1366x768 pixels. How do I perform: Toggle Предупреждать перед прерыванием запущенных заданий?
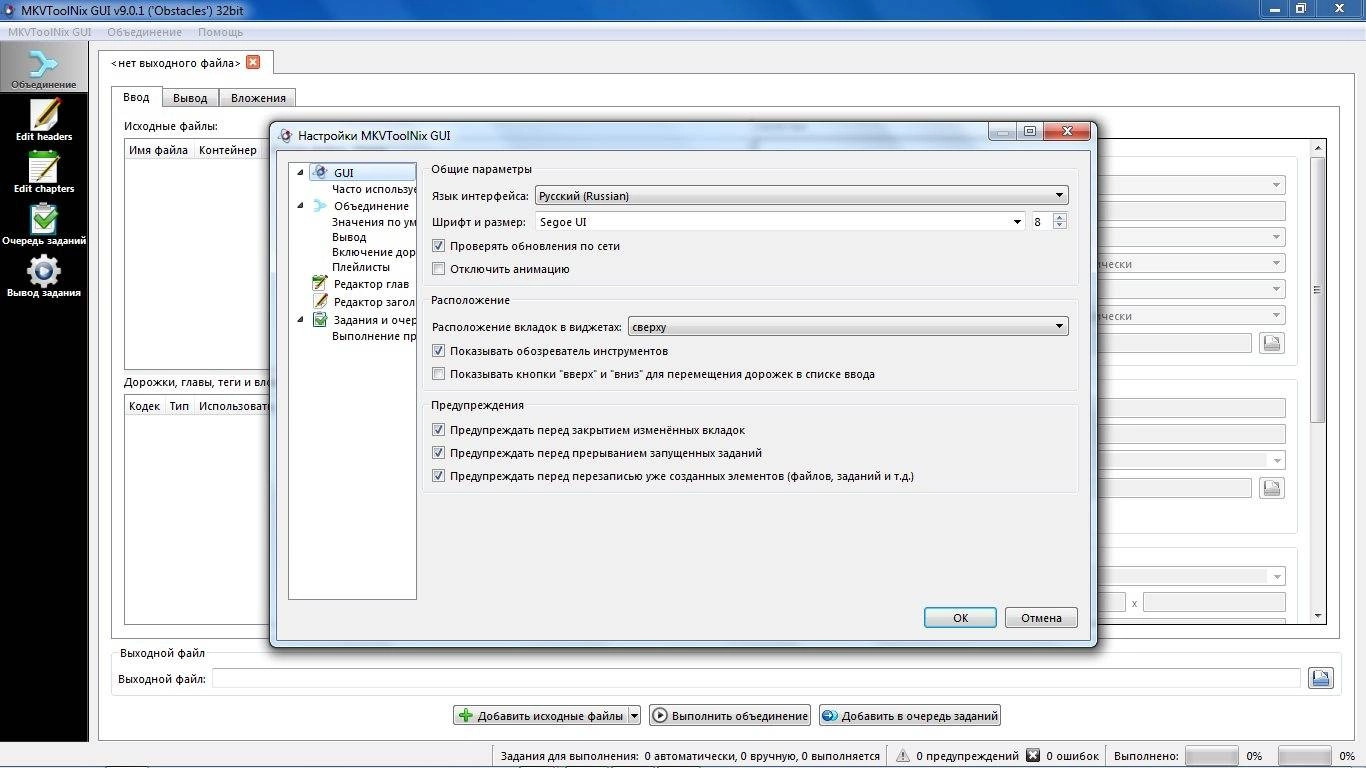(438, 453)
